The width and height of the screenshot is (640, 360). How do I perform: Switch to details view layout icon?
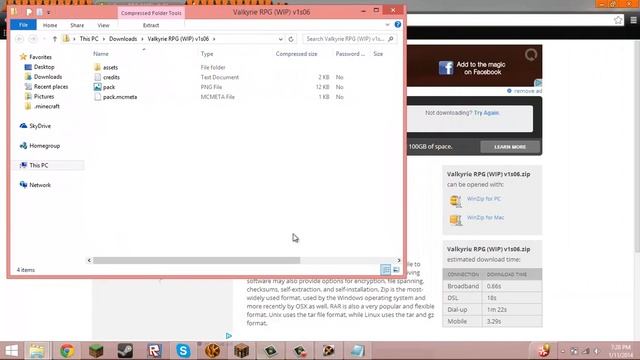pos(385,269)
